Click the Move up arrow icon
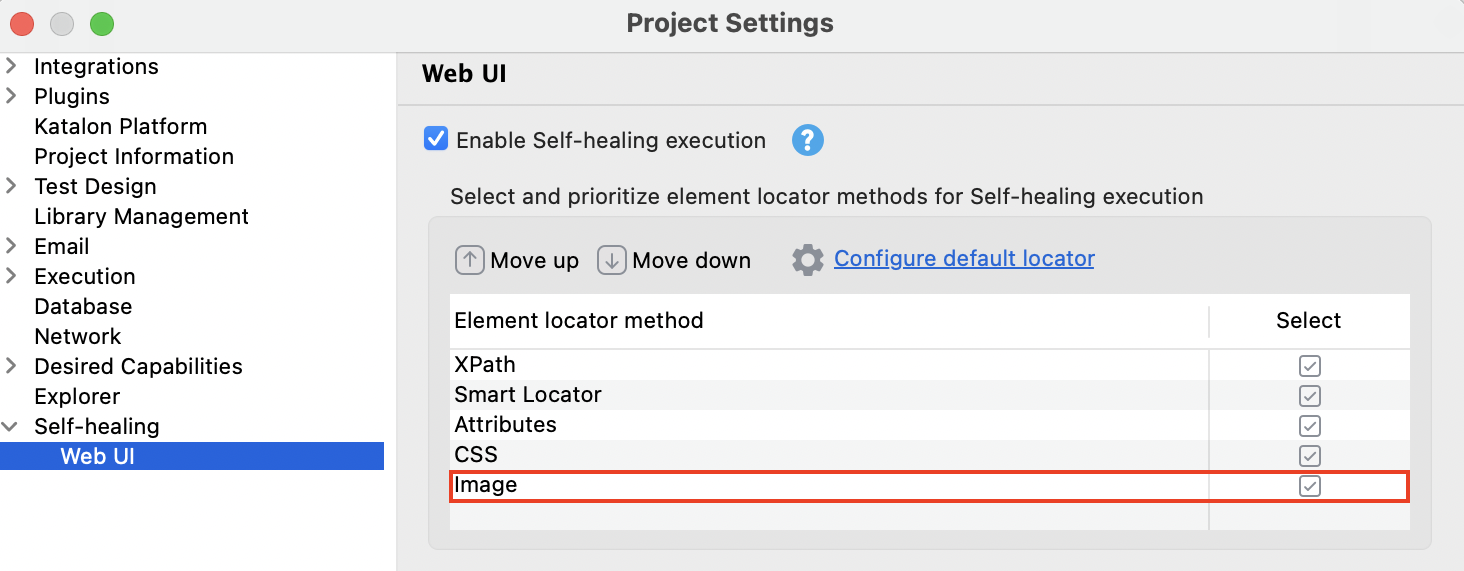The width and height of the screenshot is (1464, 571). point(470,260)
